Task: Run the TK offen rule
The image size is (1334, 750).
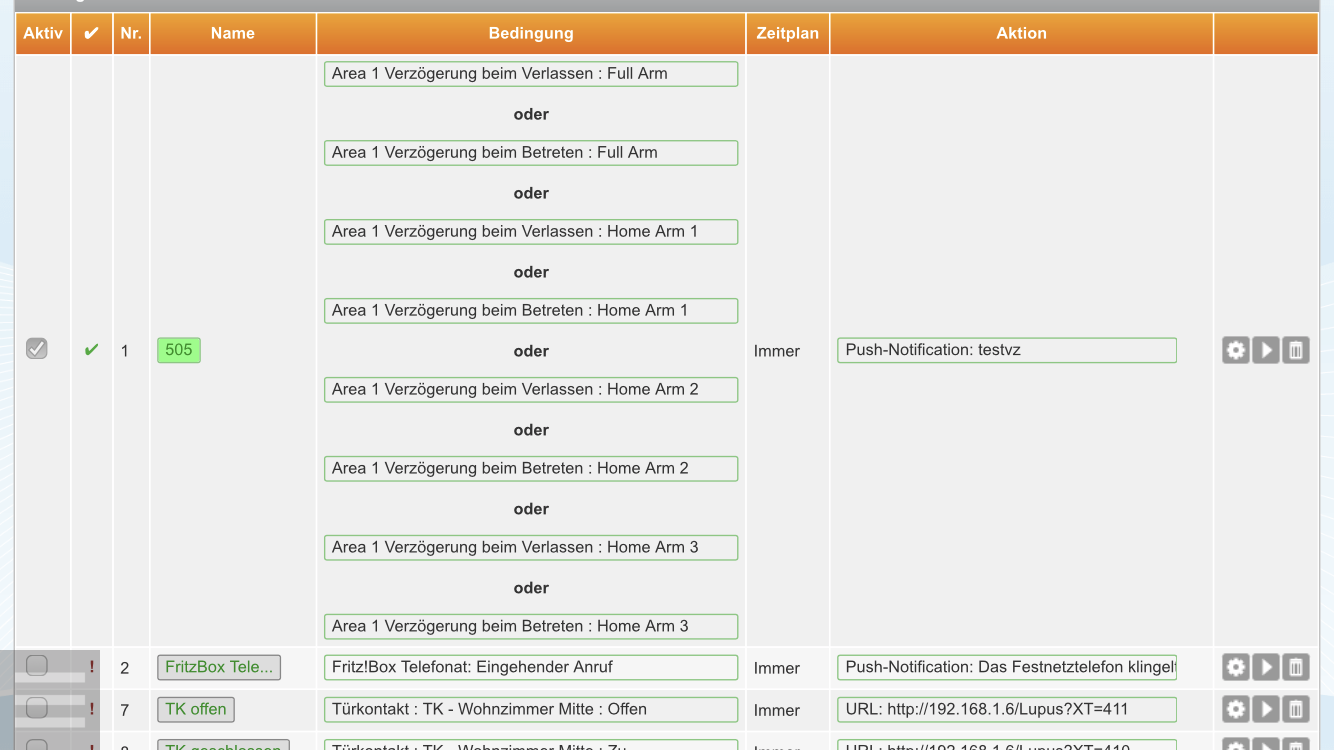Action: coord(1266,709)
